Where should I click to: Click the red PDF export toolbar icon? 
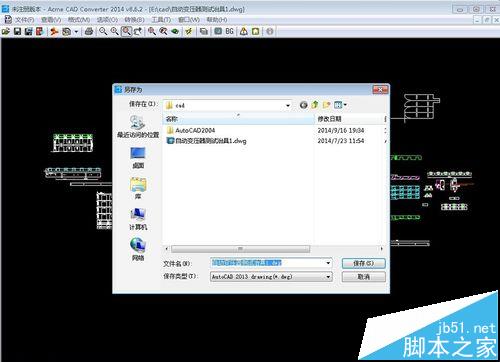(x=40, y=31)
